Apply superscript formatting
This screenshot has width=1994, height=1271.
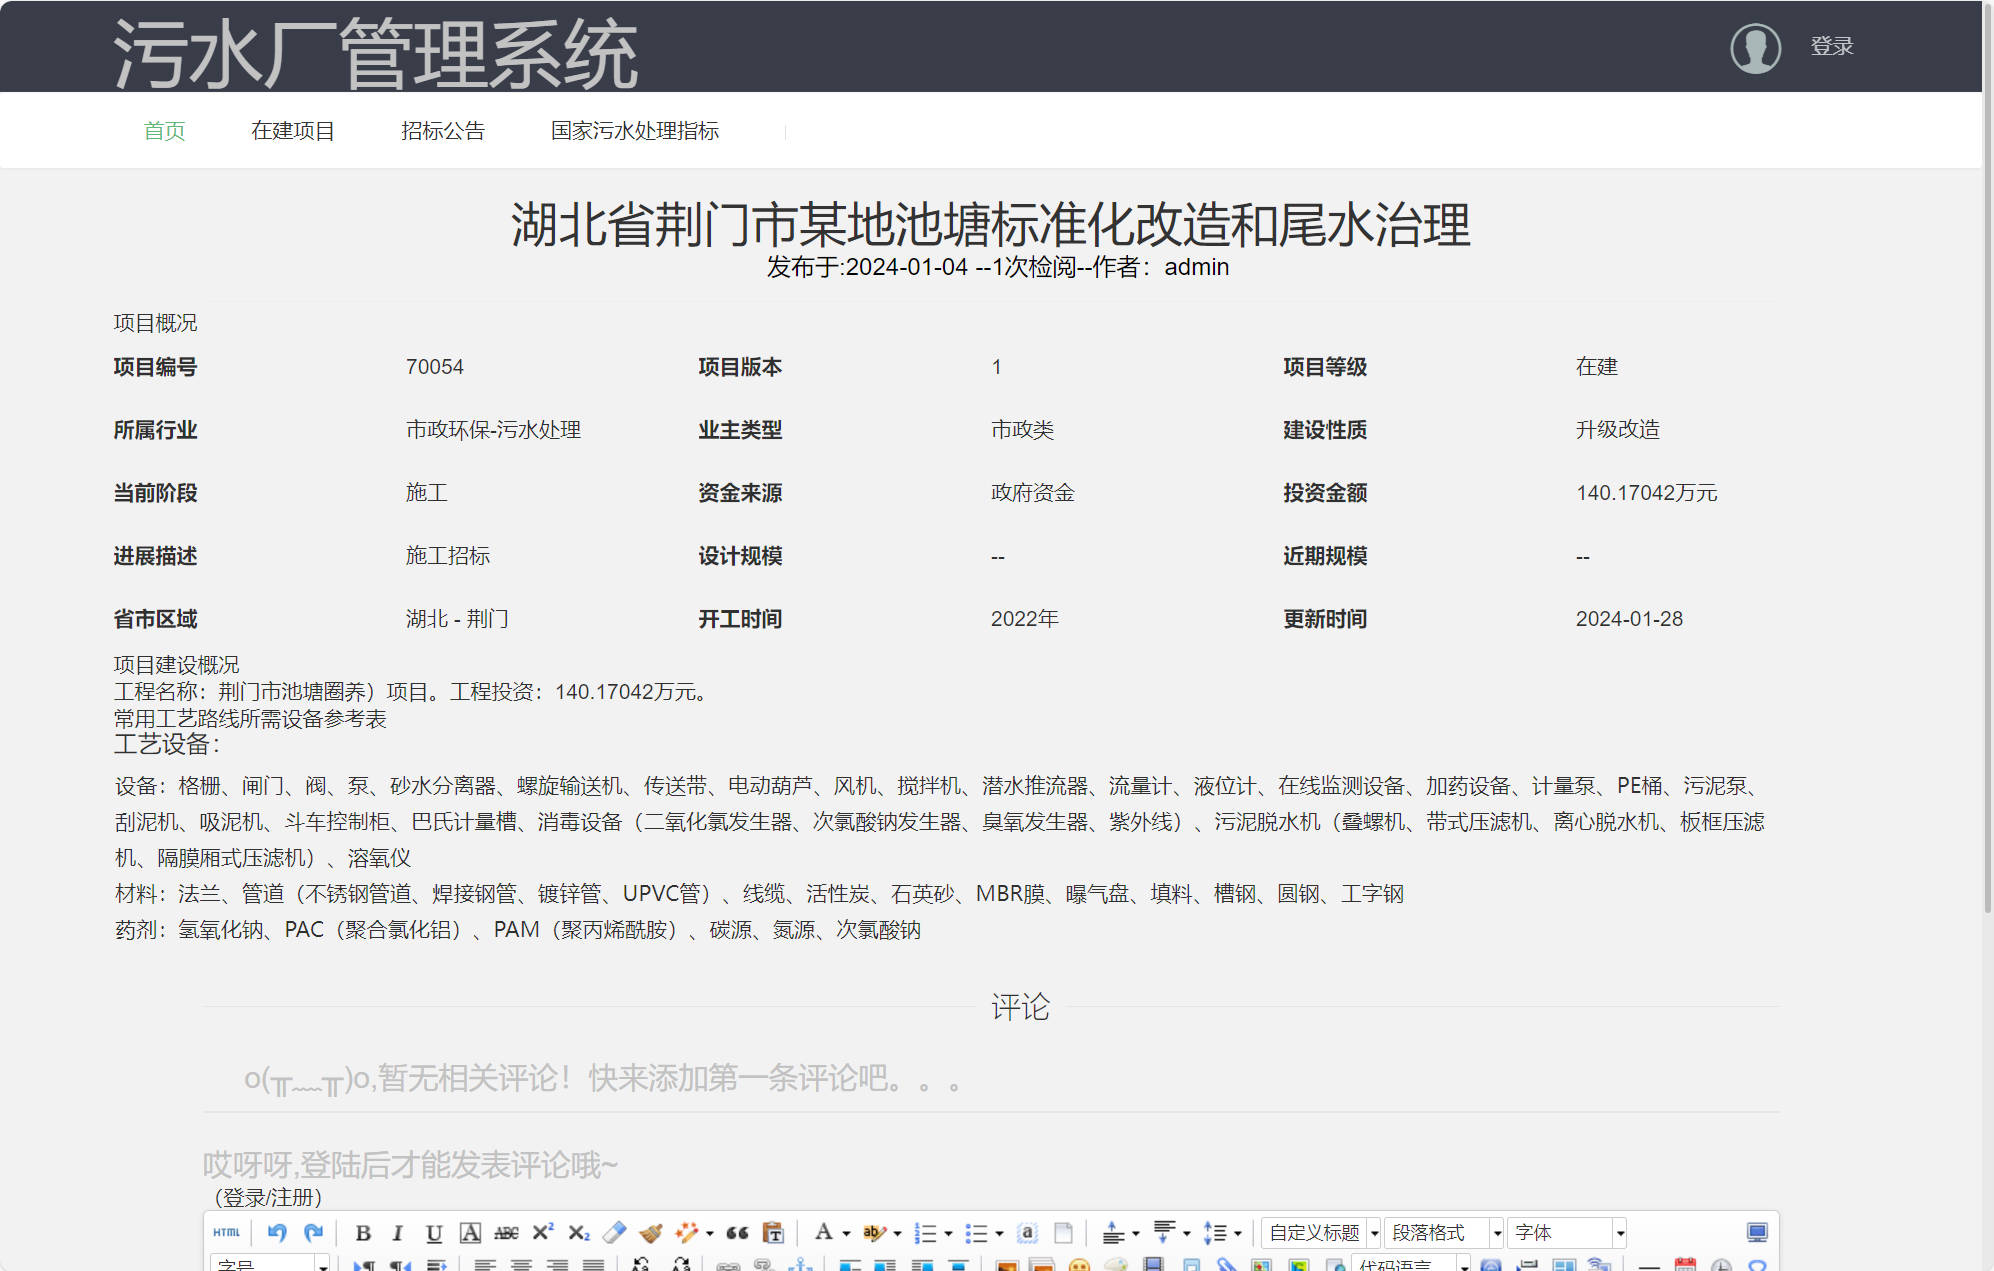pos(543,1232)
